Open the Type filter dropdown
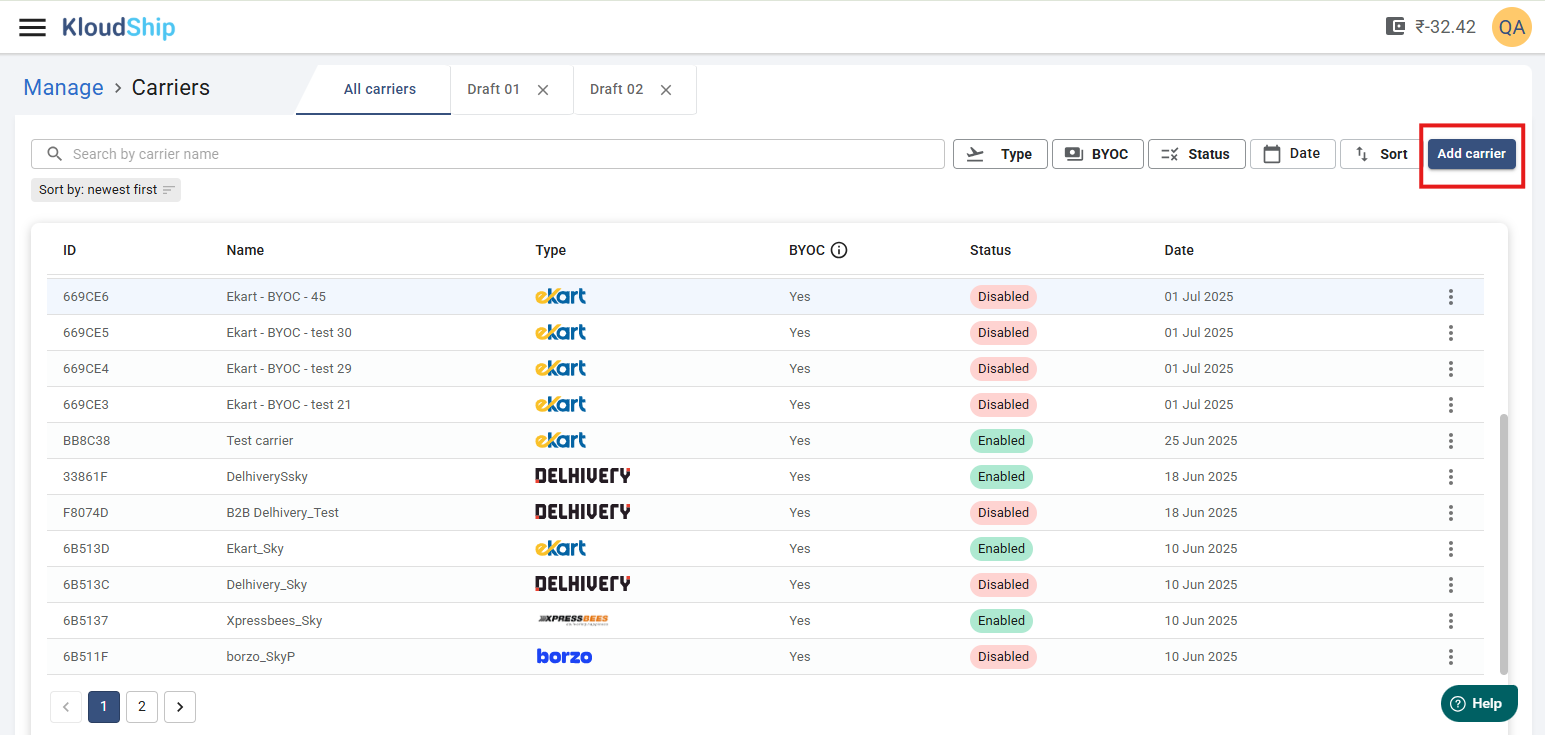 (1000, 154)
